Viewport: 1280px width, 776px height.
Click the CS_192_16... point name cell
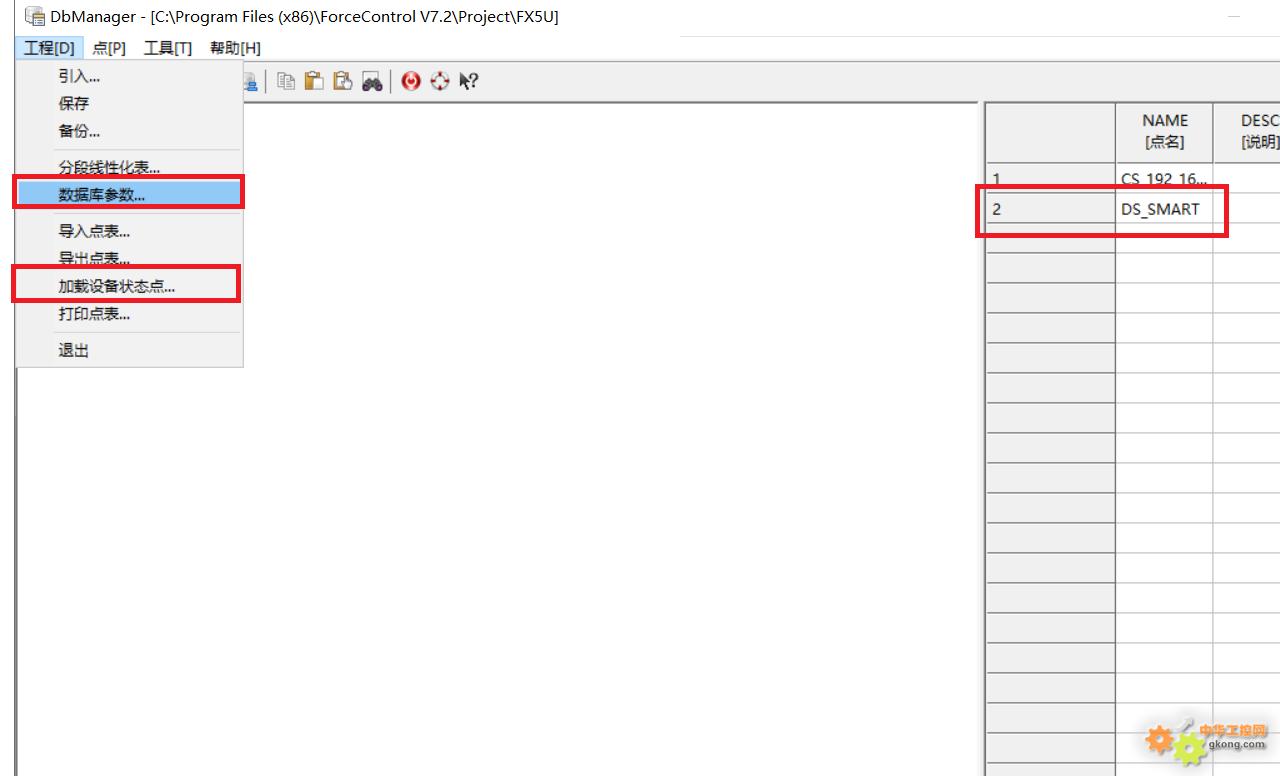point(1164,178)
